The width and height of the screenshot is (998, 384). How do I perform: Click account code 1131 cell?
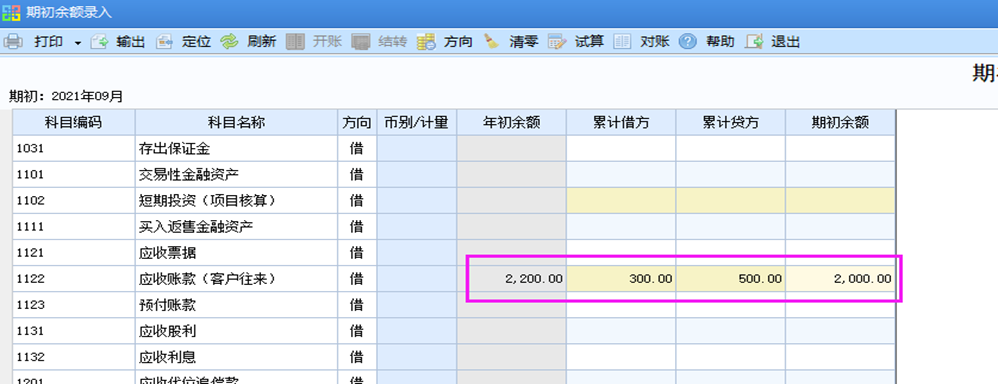coord(74,331)
